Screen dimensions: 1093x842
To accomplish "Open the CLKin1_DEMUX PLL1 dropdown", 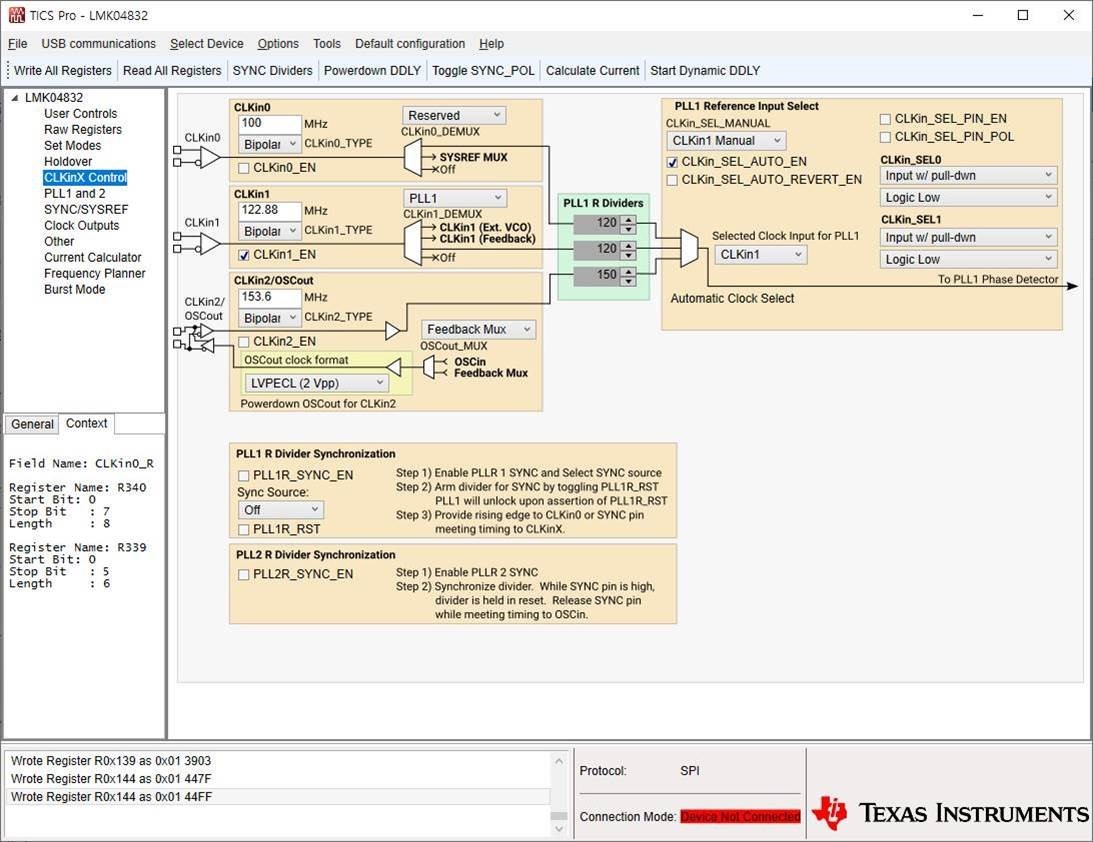I will tap(454, 198).
